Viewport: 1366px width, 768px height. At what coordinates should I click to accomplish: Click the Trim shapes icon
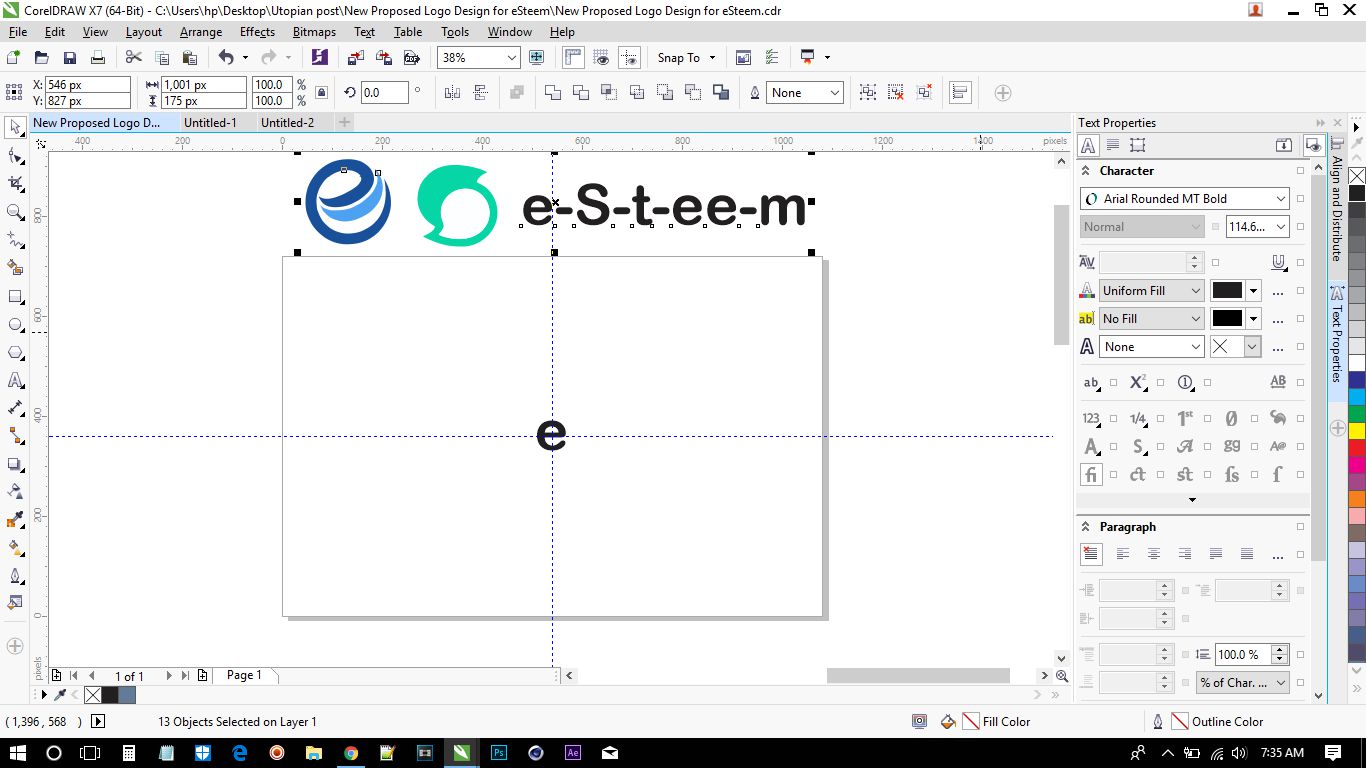(580, 93)
